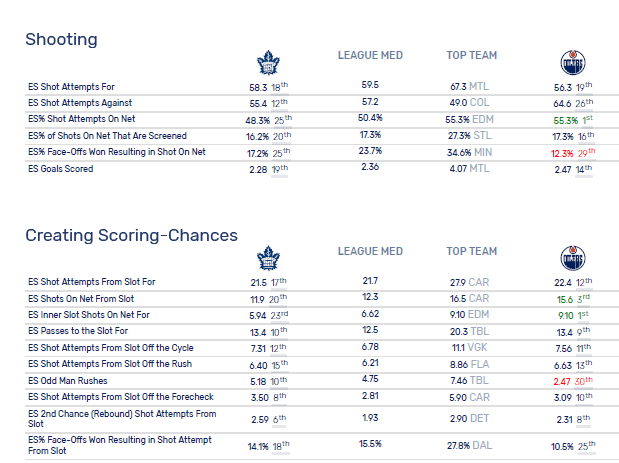619x463 pixels.
Task: Click the ES Goals Scored row label
Action: coord(61,169)
